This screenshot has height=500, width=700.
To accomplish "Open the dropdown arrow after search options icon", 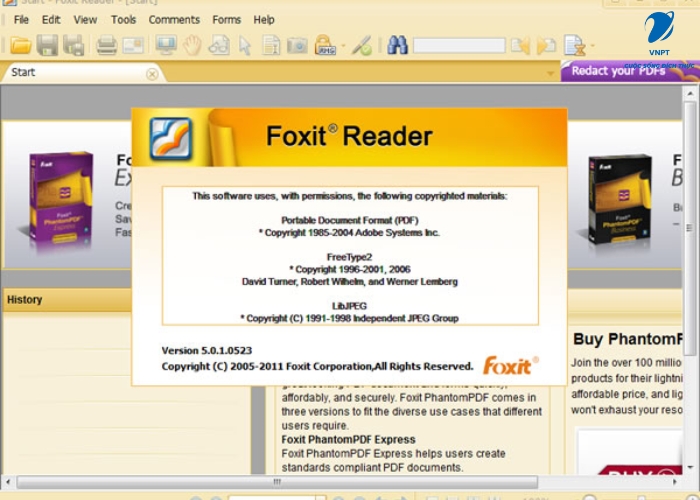I will tap(592, 46).
